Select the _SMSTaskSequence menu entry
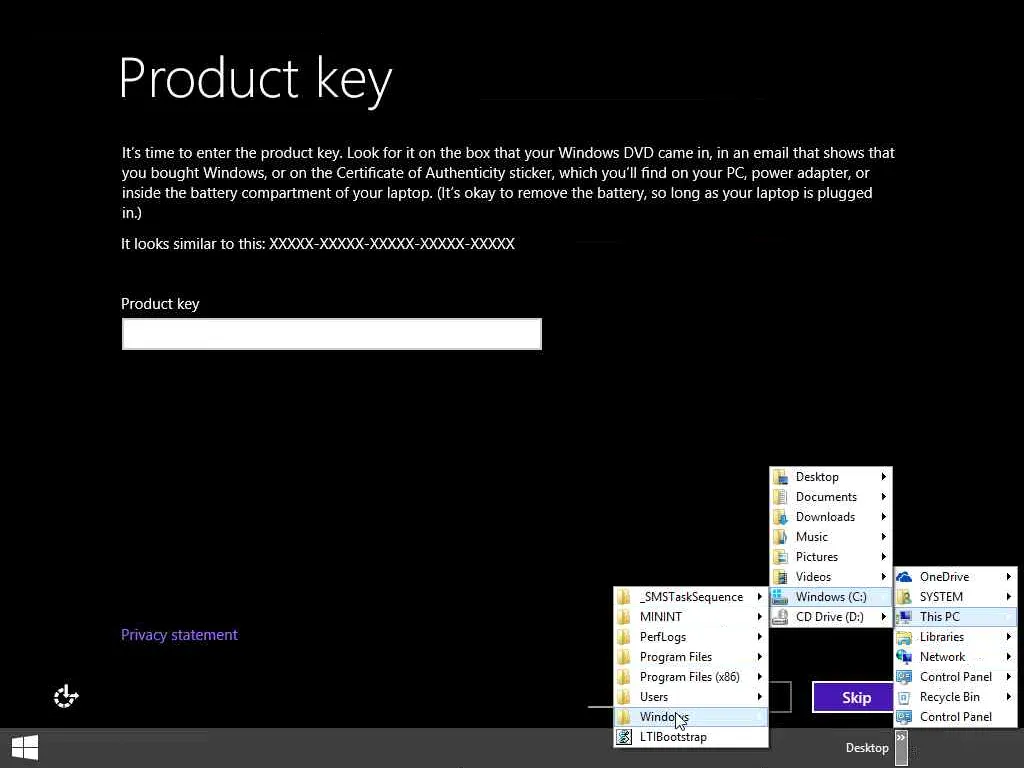Image resolution: width=1024 pixels, height=768 pixels. (x=691, y=597)
